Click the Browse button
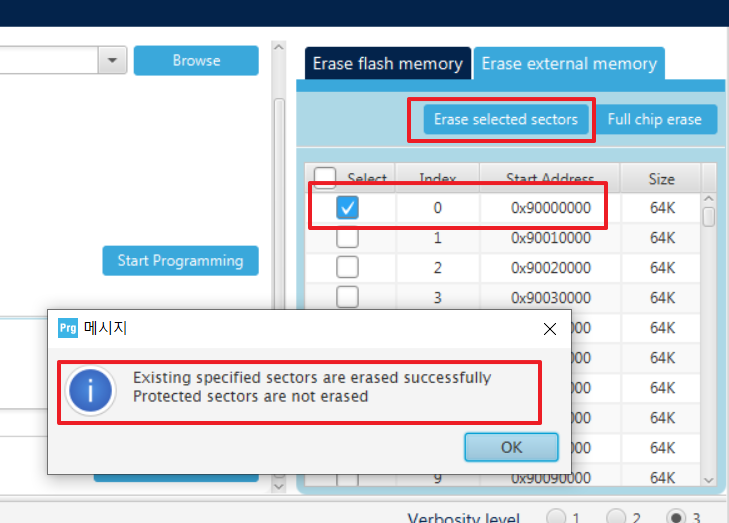This screenshot has width=729, height=523. click(x=196, y=60)
